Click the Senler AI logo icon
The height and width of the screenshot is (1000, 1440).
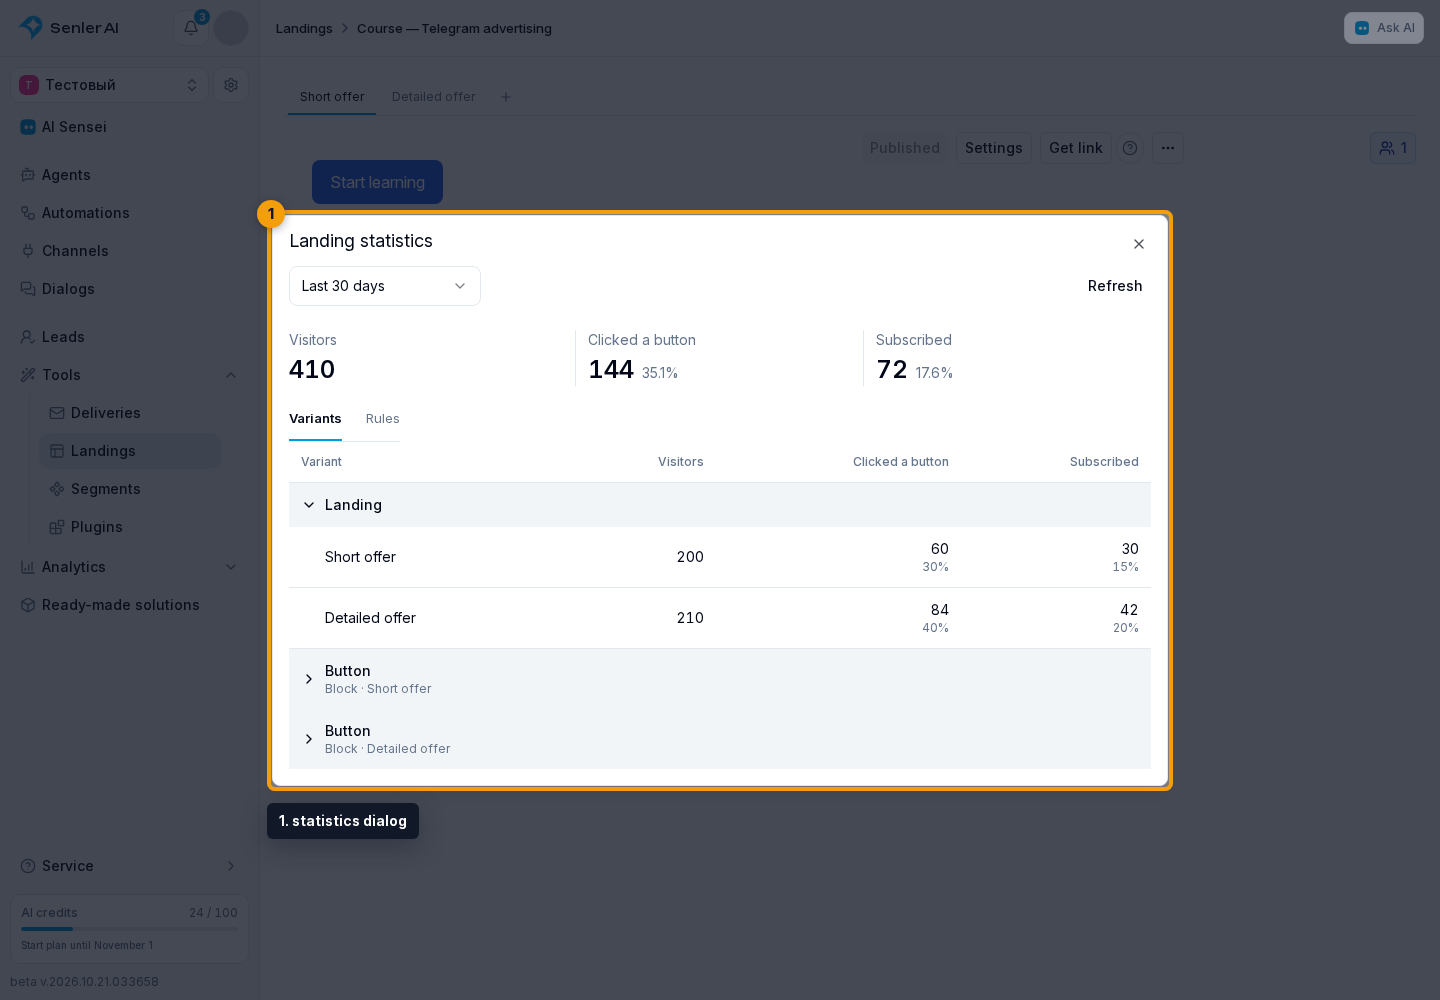31,27
